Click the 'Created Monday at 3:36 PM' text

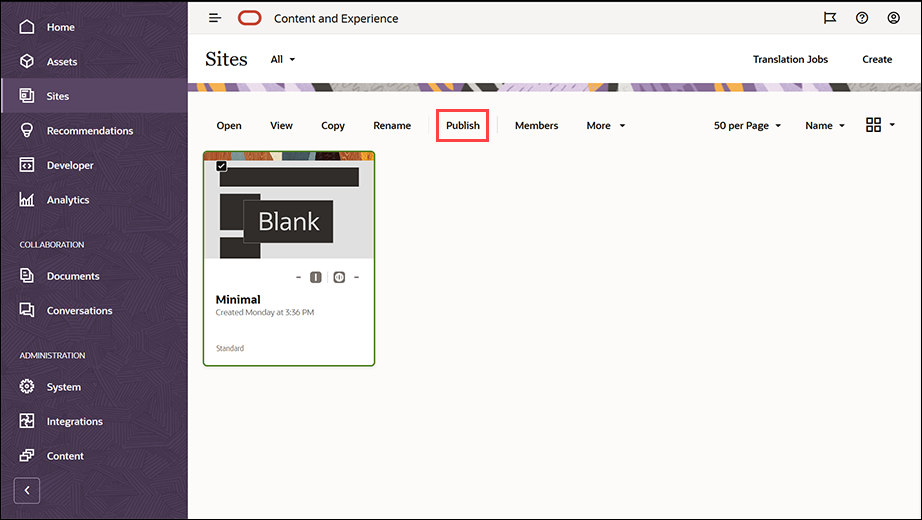(x=265, y=312)
